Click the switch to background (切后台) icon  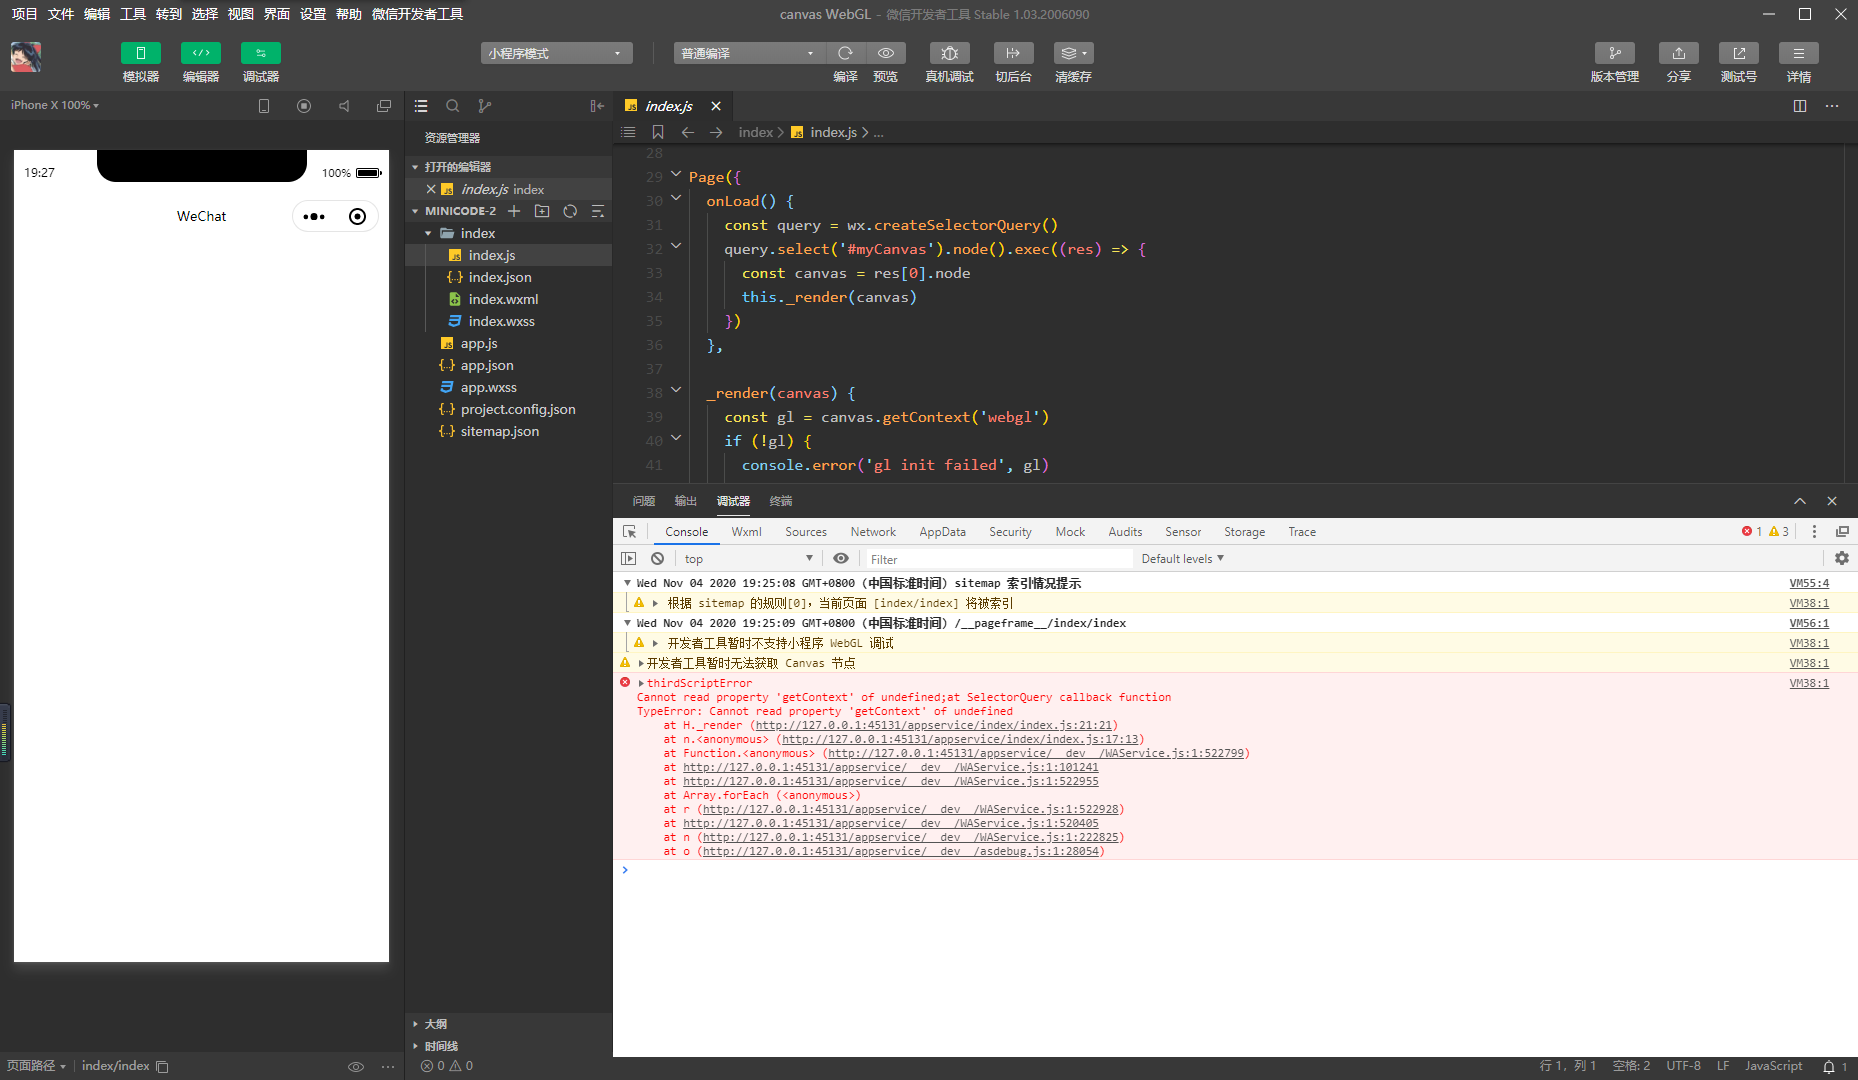tap(1013, 53)
